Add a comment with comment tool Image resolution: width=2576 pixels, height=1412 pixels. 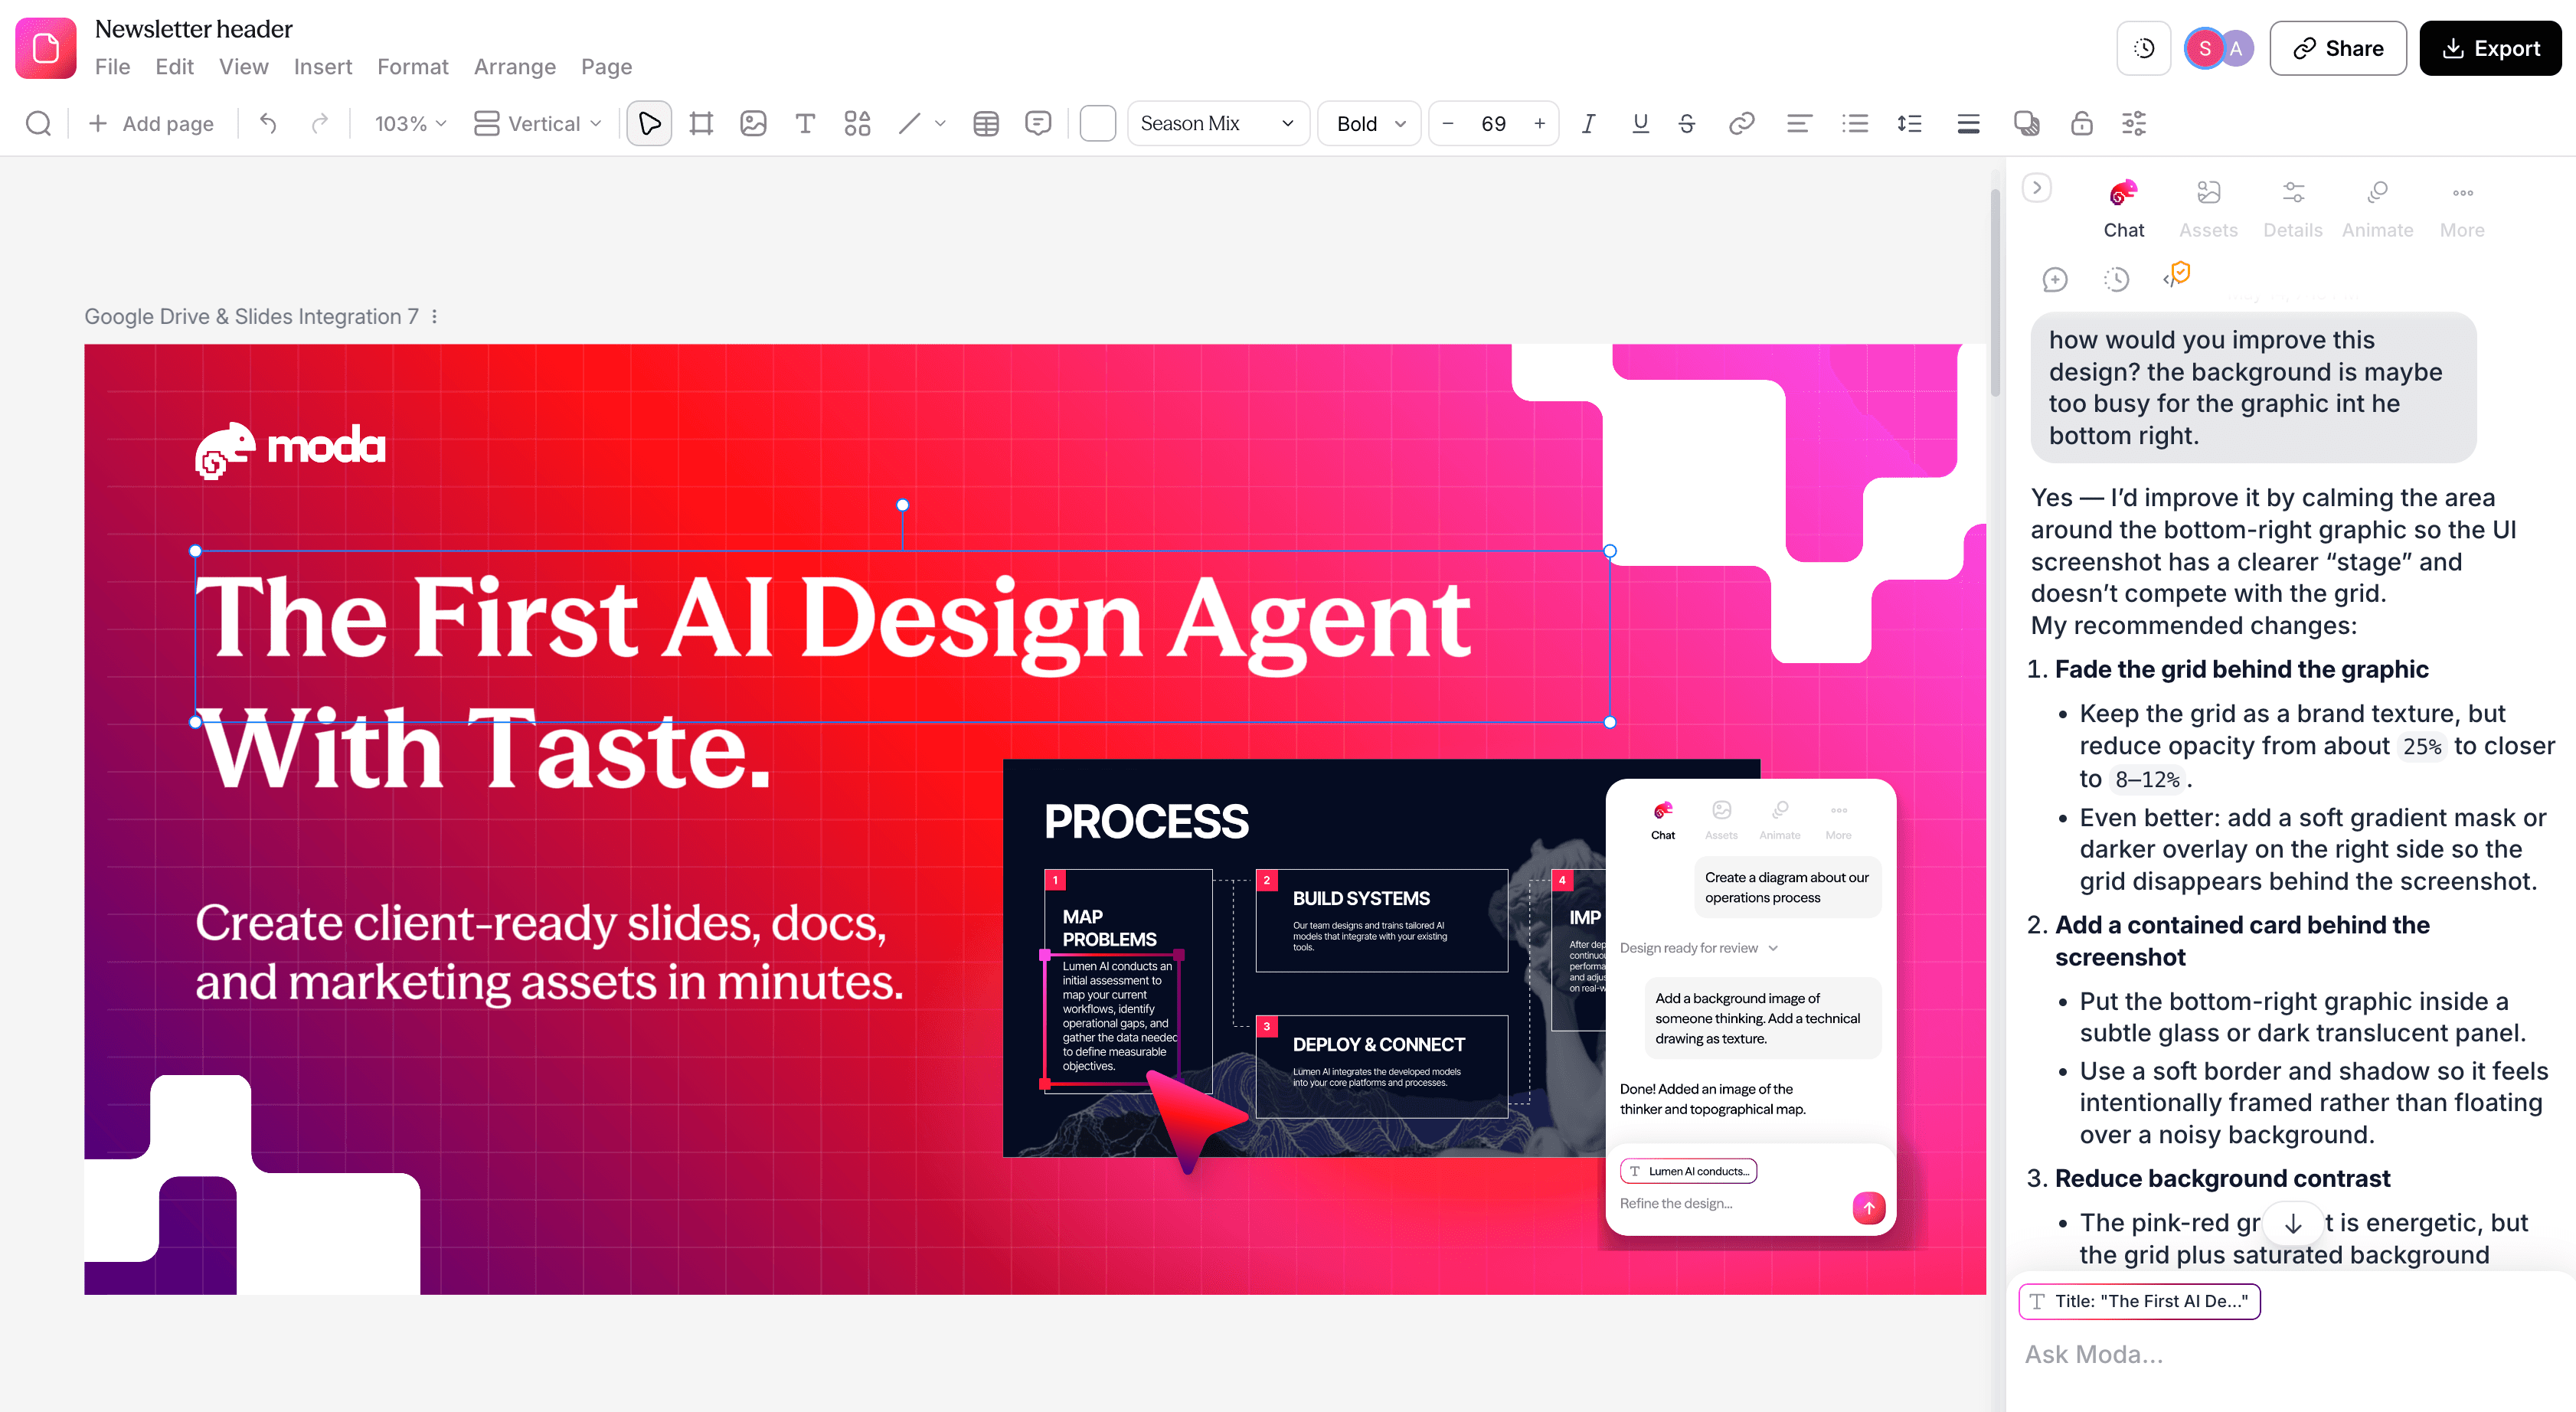[x=1038, y=124]
